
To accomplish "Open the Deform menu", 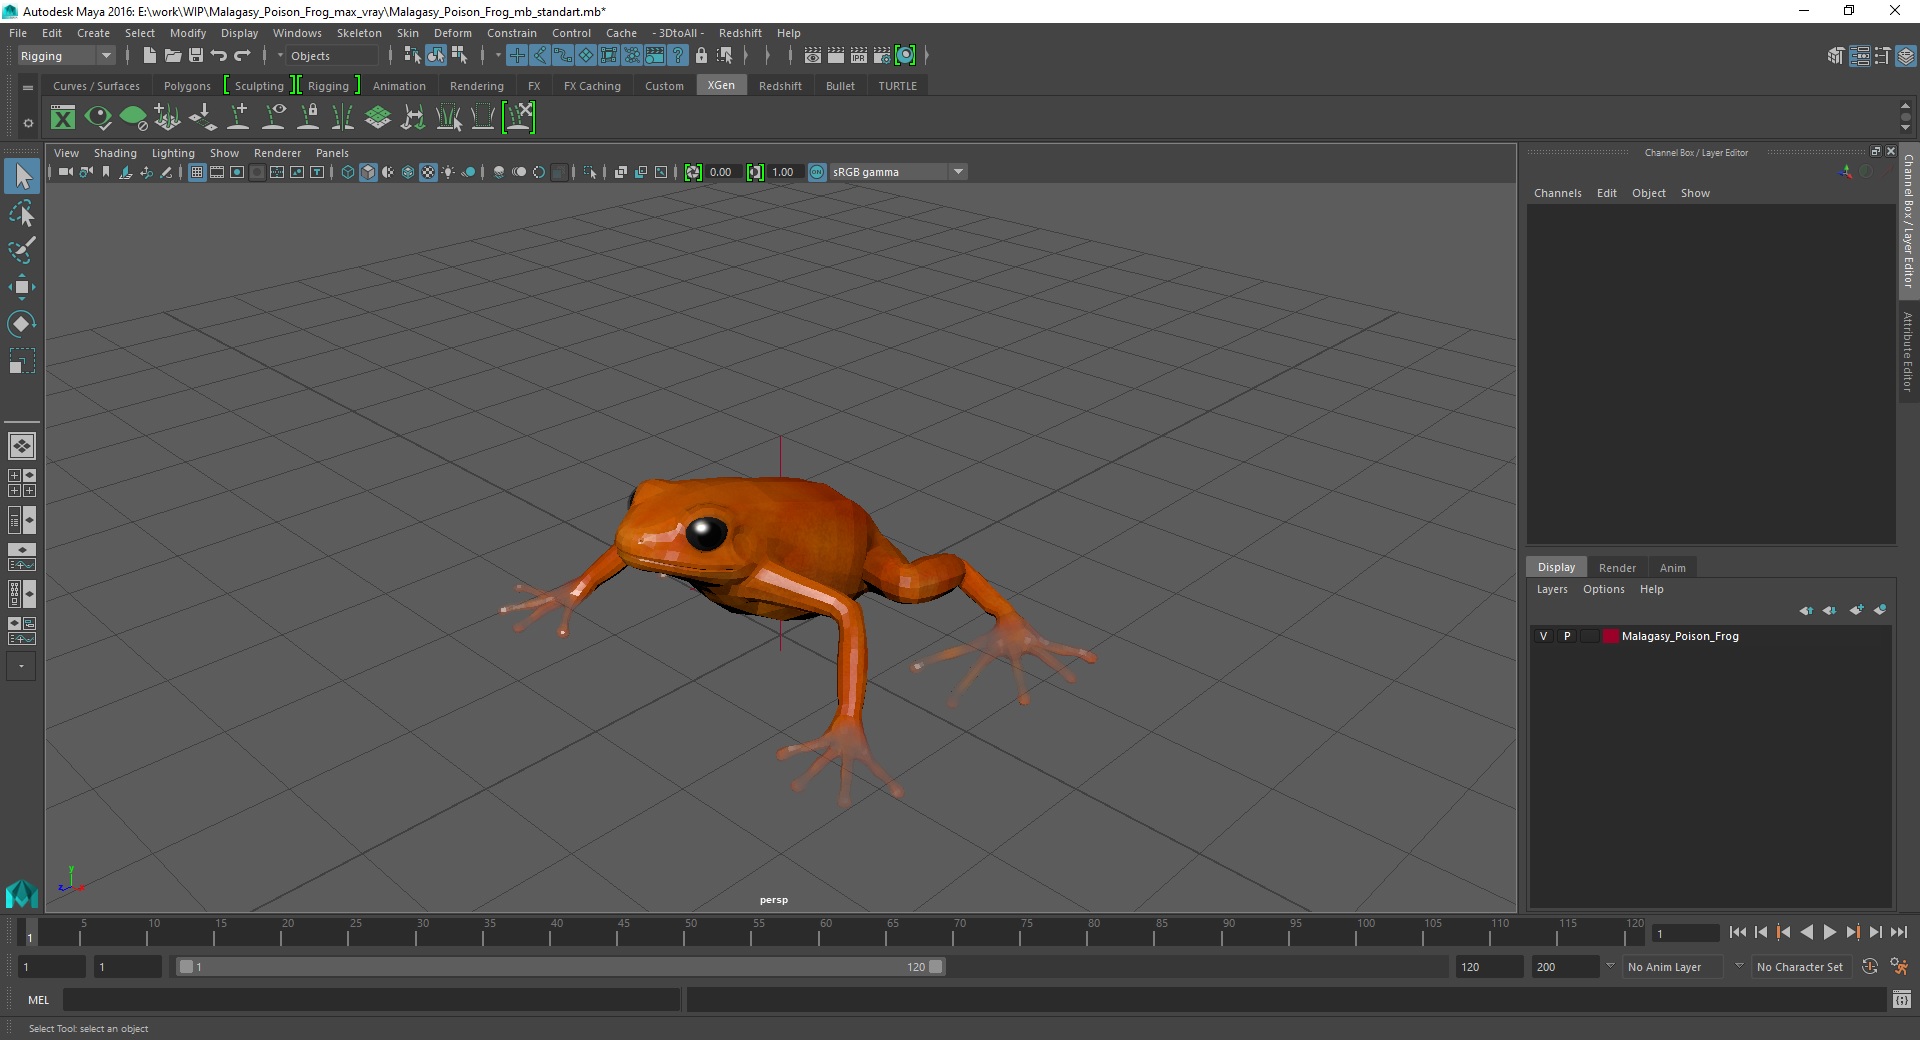I will [x=452, y=33].
